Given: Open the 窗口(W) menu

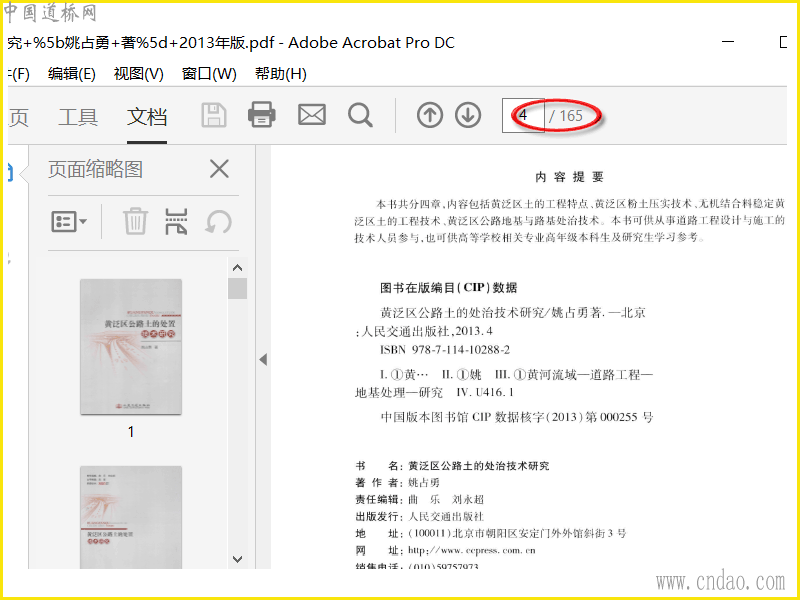Looking at the screenshot, I should coord(209,74).
